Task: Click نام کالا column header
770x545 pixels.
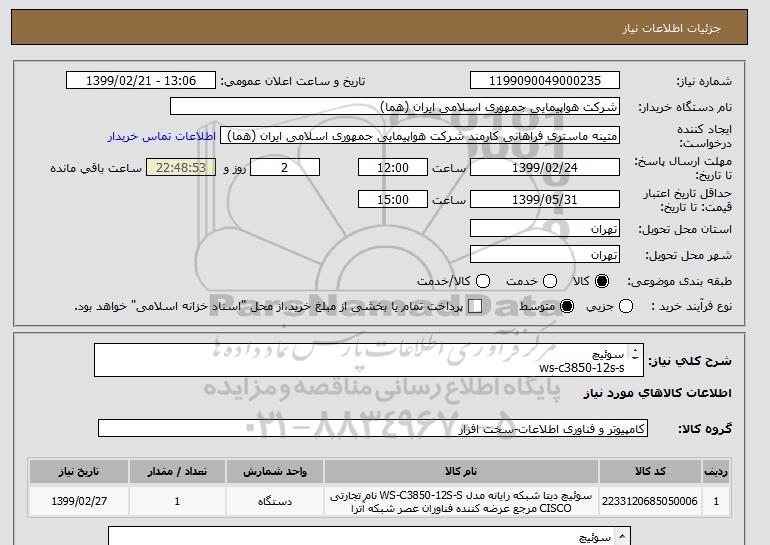Action: [x=461, y=471]
